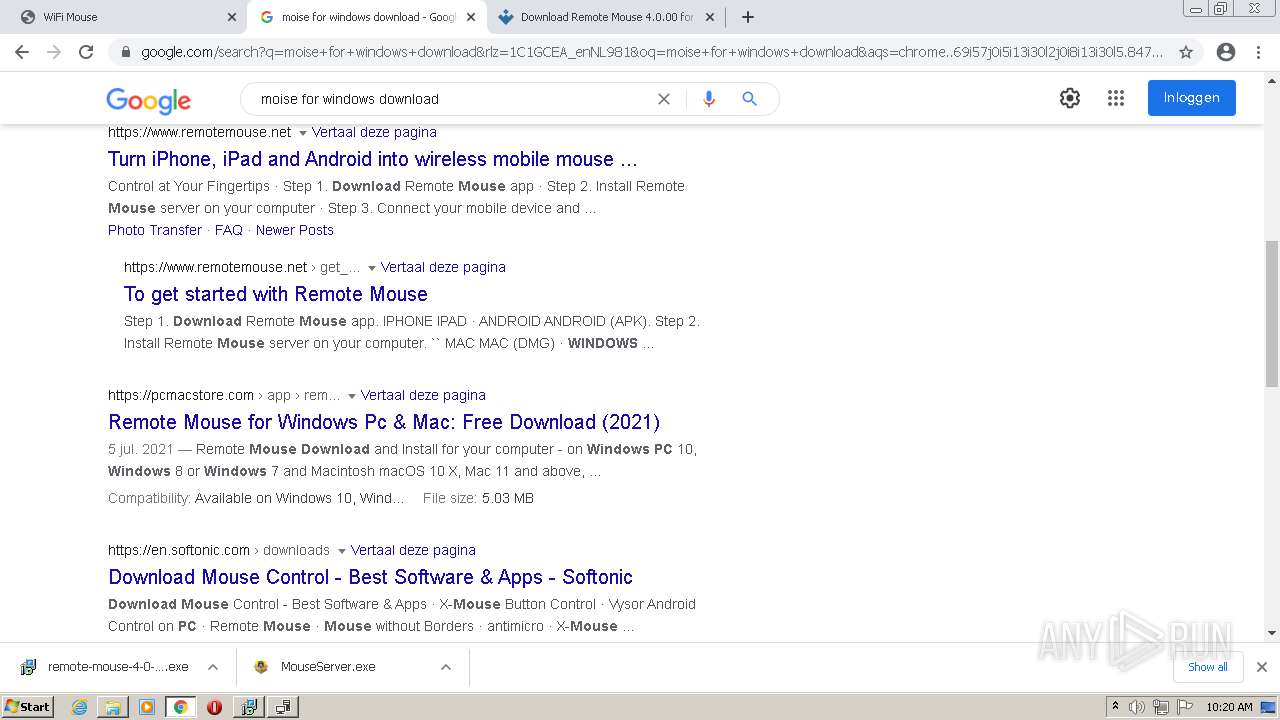Open 'To get started with Remote Mouse'
This screenshot has width=1280, height=720.
[x=276, y=294]
